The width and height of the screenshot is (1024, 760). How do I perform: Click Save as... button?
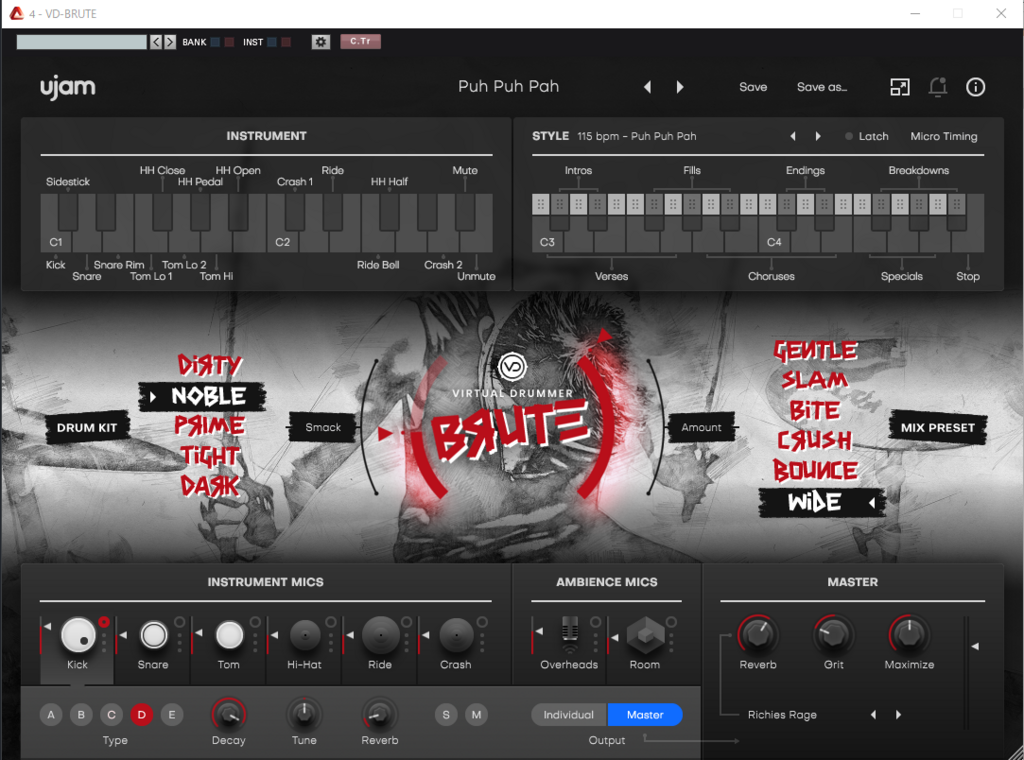[x=822, y=87]
